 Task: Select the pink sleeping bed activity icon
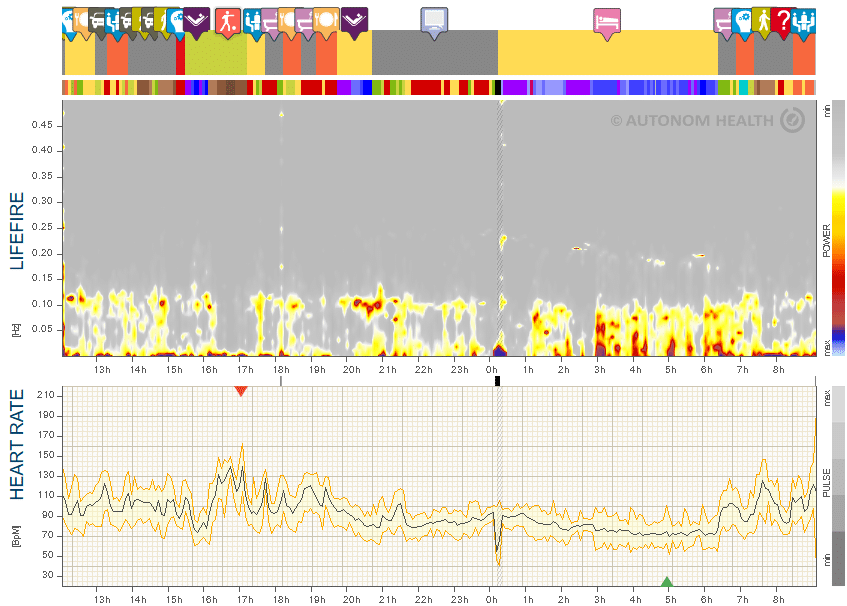(x=607, y=23)
